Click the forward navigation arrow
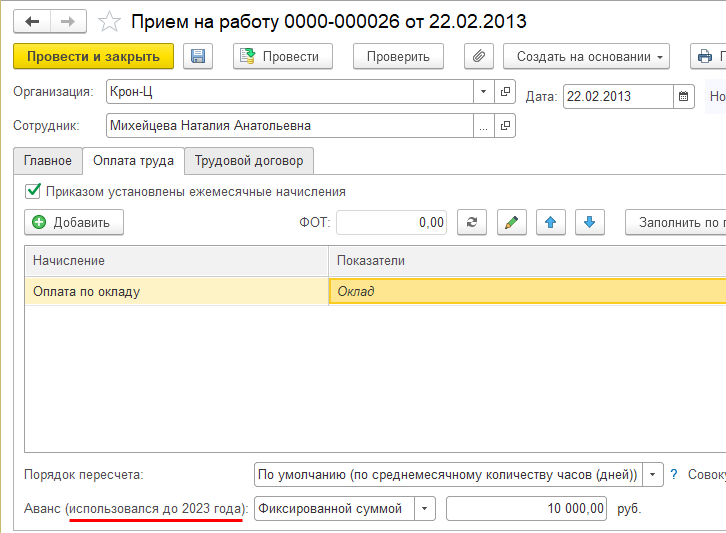Image resolution: width=726 pixels, height=533 pixels. pyautogui.click(x=68, y=21)
